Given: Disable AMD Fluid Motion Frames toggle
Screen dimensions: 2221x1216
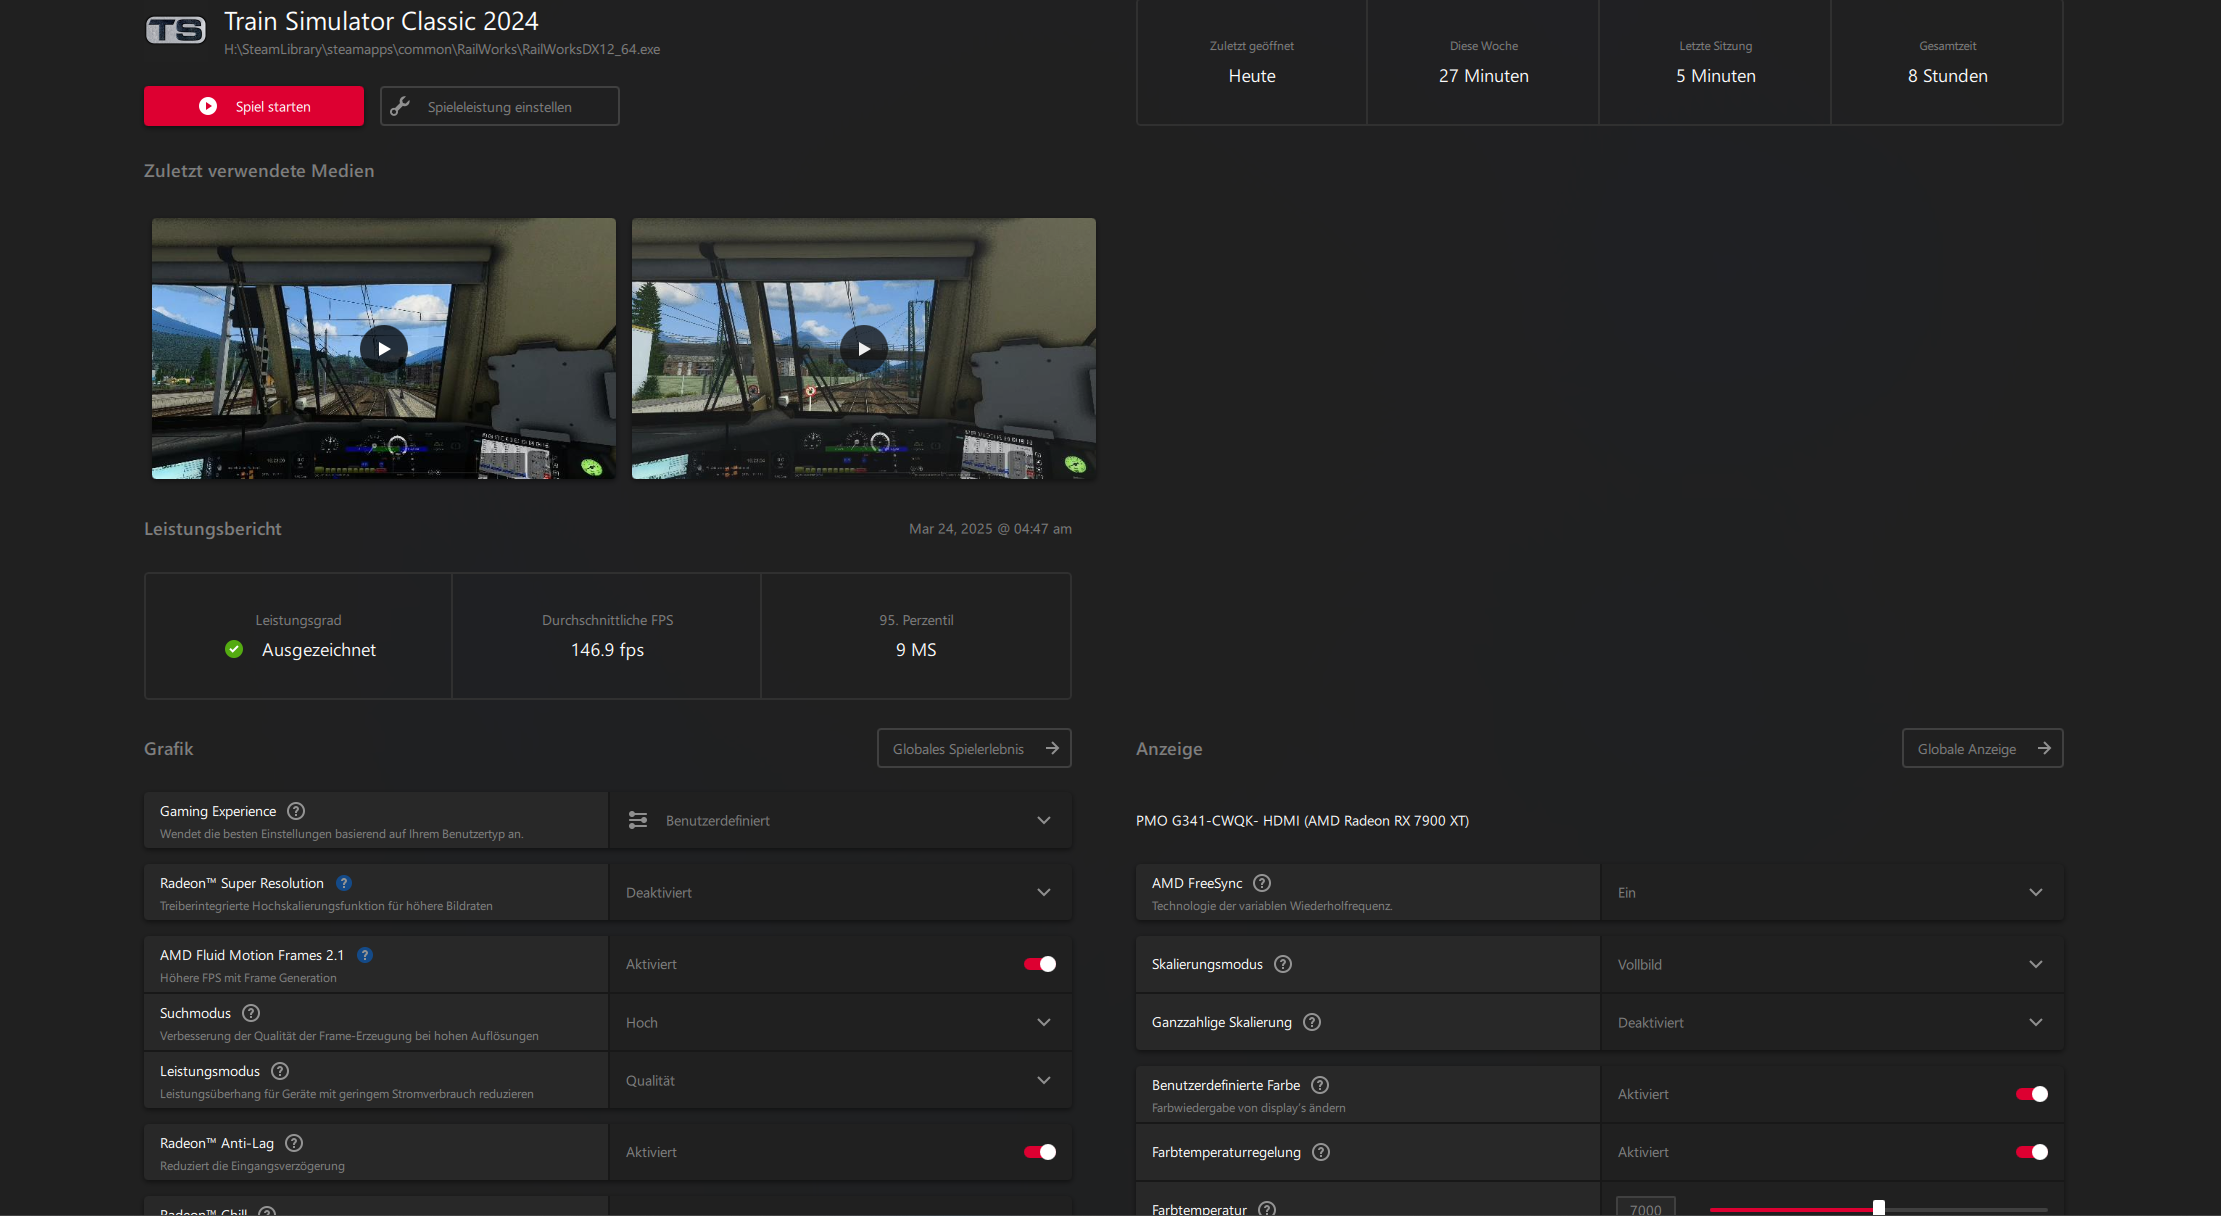Looking at the screenshot, I should (1039, 964).
